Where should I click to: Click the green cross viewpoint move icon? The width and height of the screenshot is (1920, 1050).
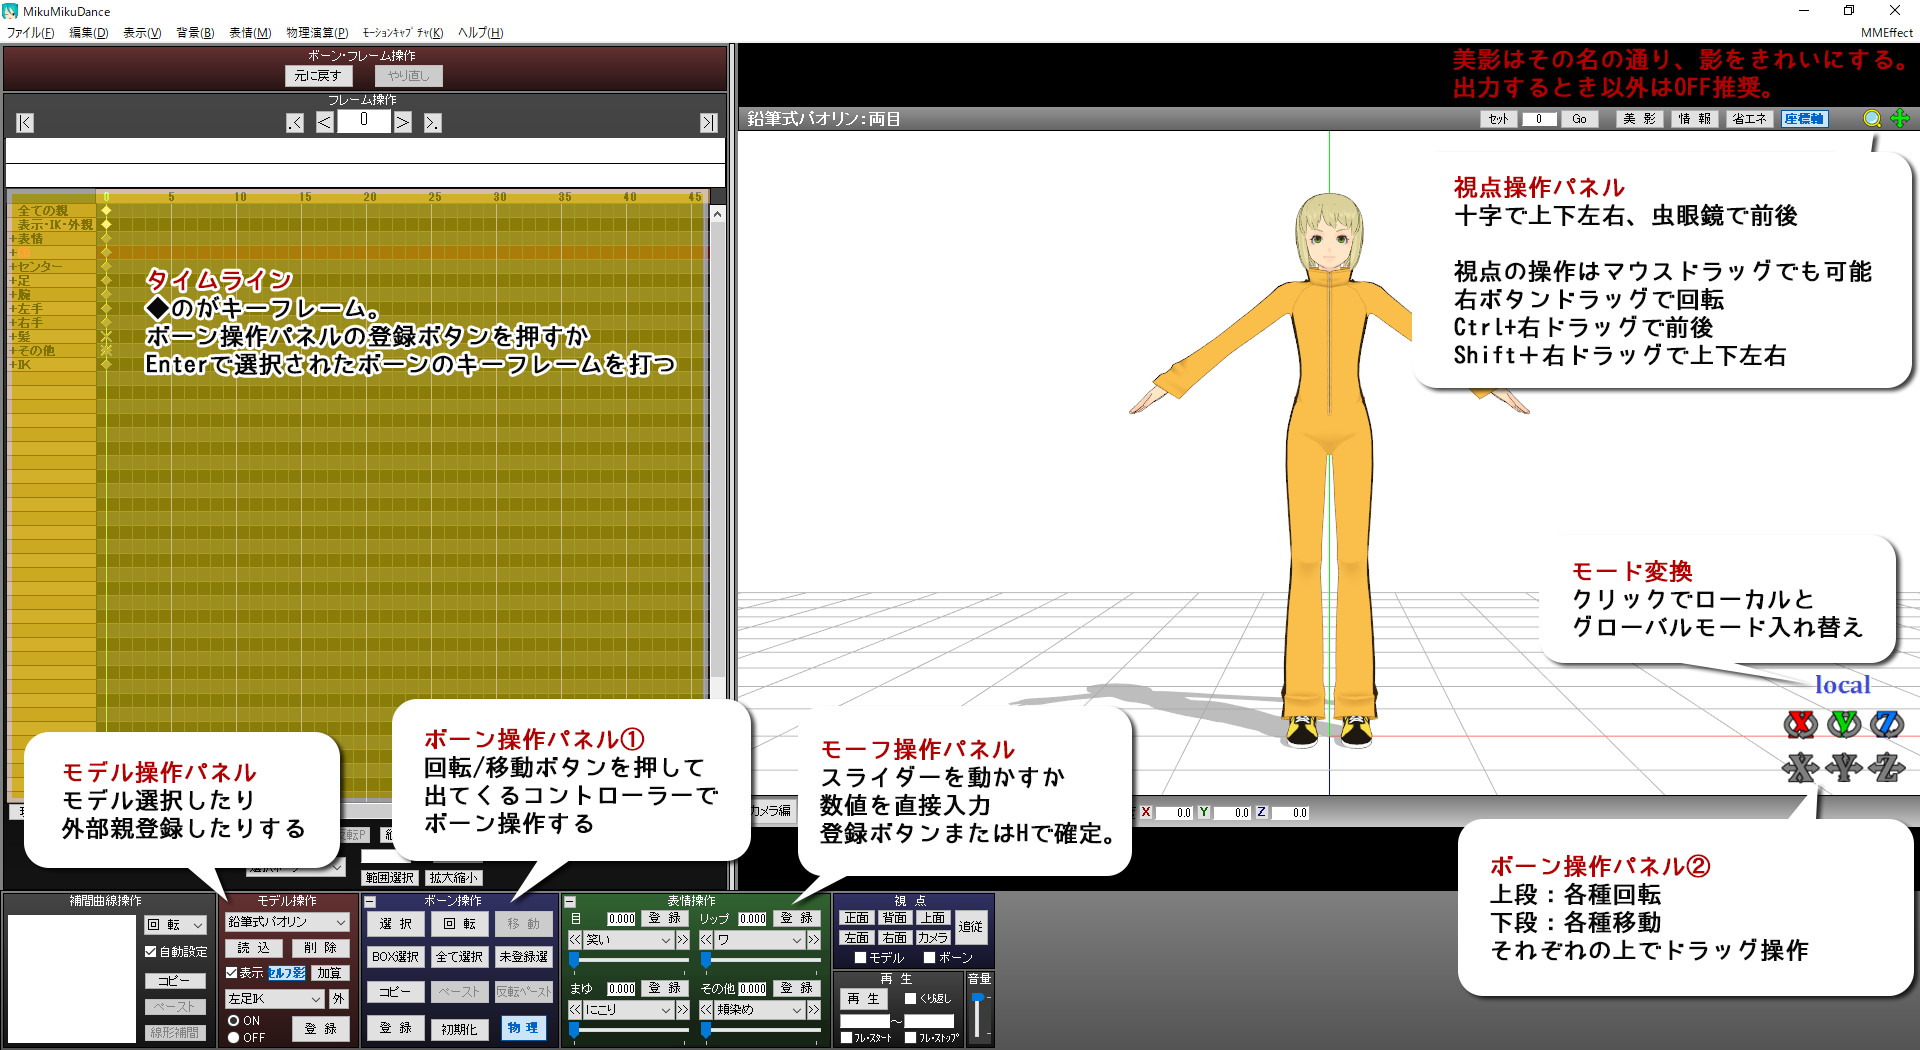click(x=1899, y=119)
